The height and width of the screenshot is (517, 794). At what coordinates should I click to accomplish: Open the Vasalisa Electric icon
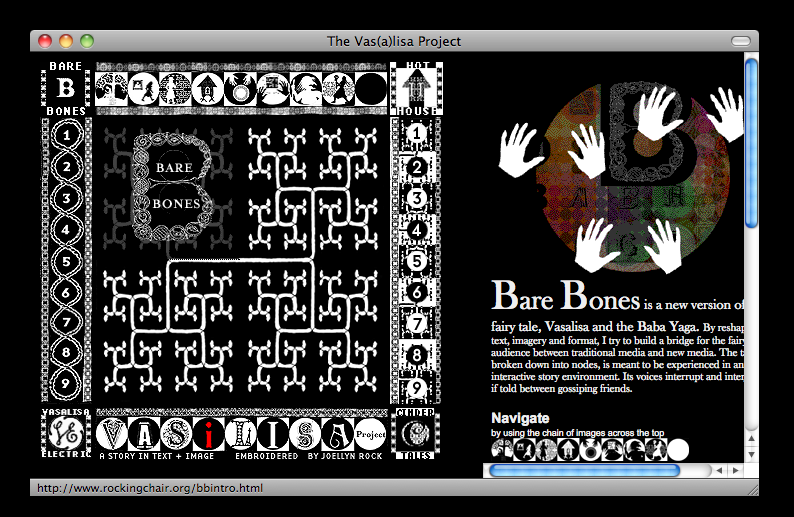click(x=66, y=432)
